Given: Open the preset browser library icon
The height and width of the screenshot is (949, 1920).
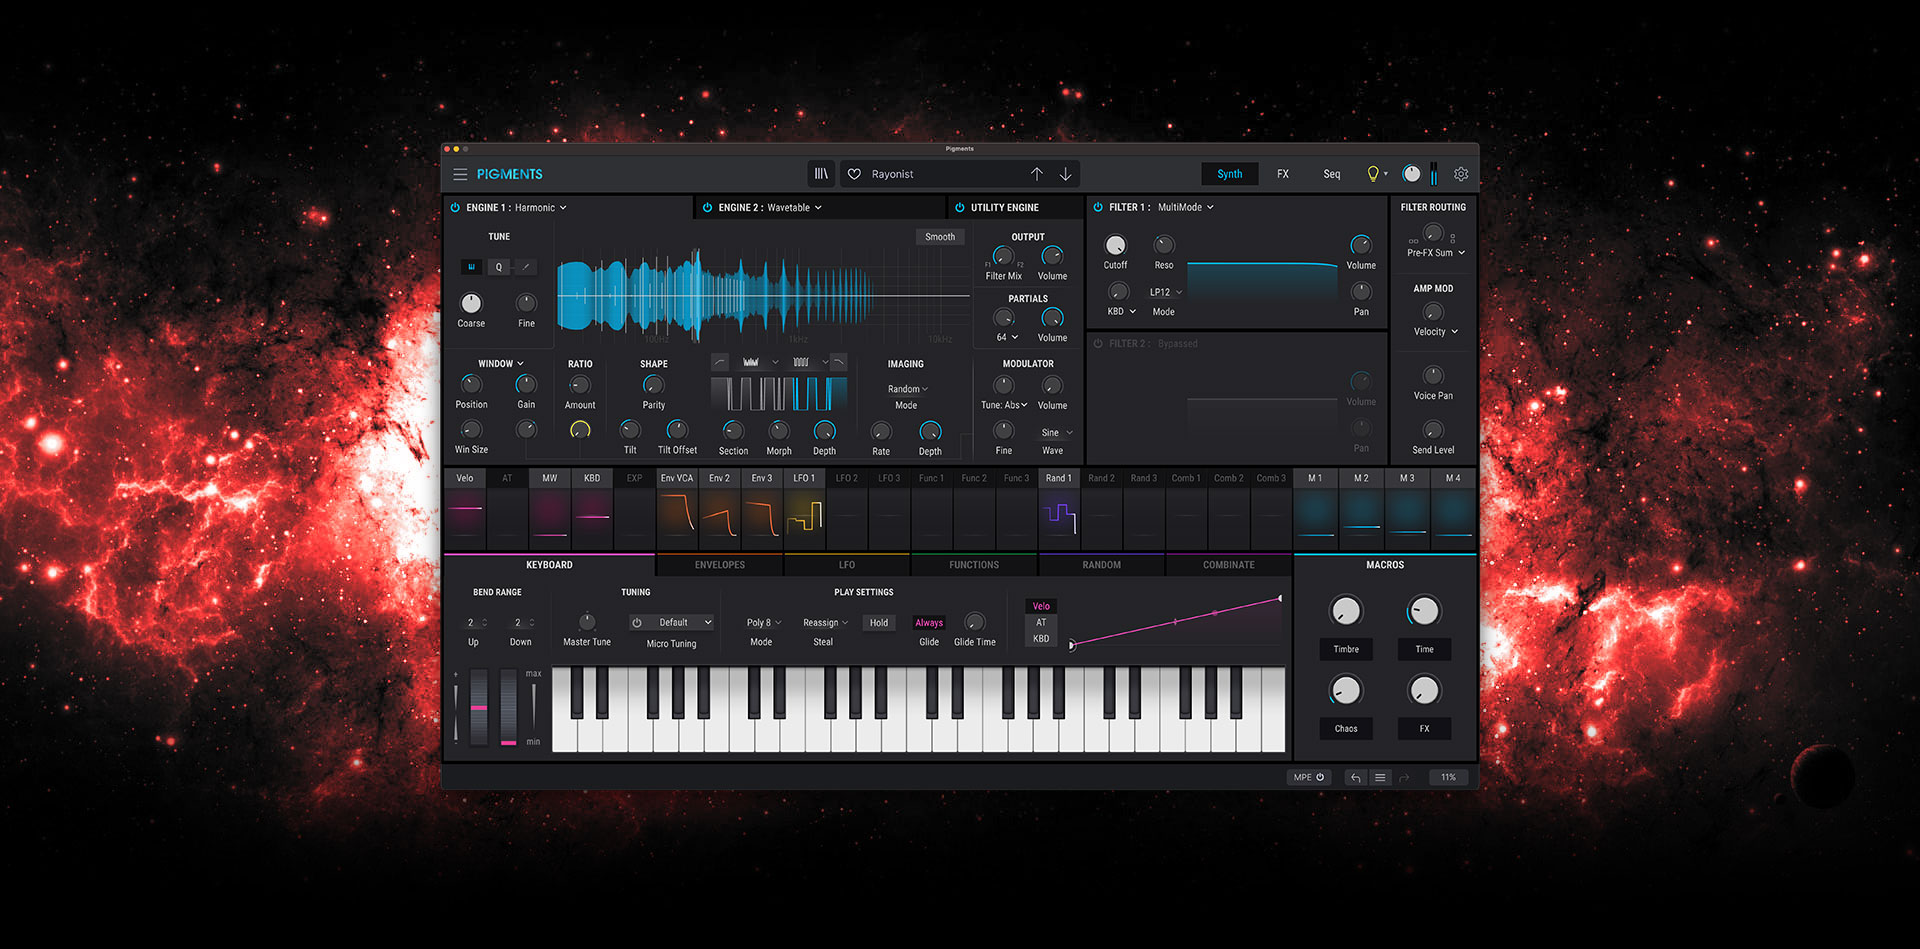Looking at the screenshot, I should [821, 174].
